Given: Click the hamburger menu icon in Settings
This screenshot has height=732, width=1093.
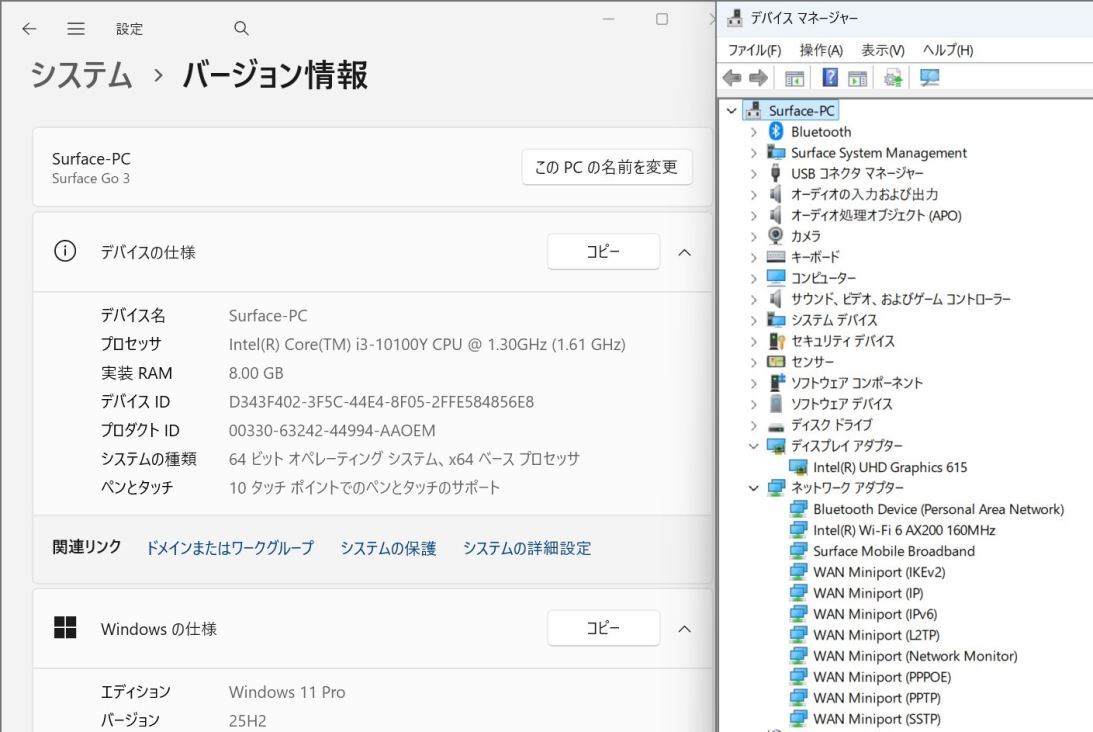Looking at the screenshot, I should coord(76,28).
